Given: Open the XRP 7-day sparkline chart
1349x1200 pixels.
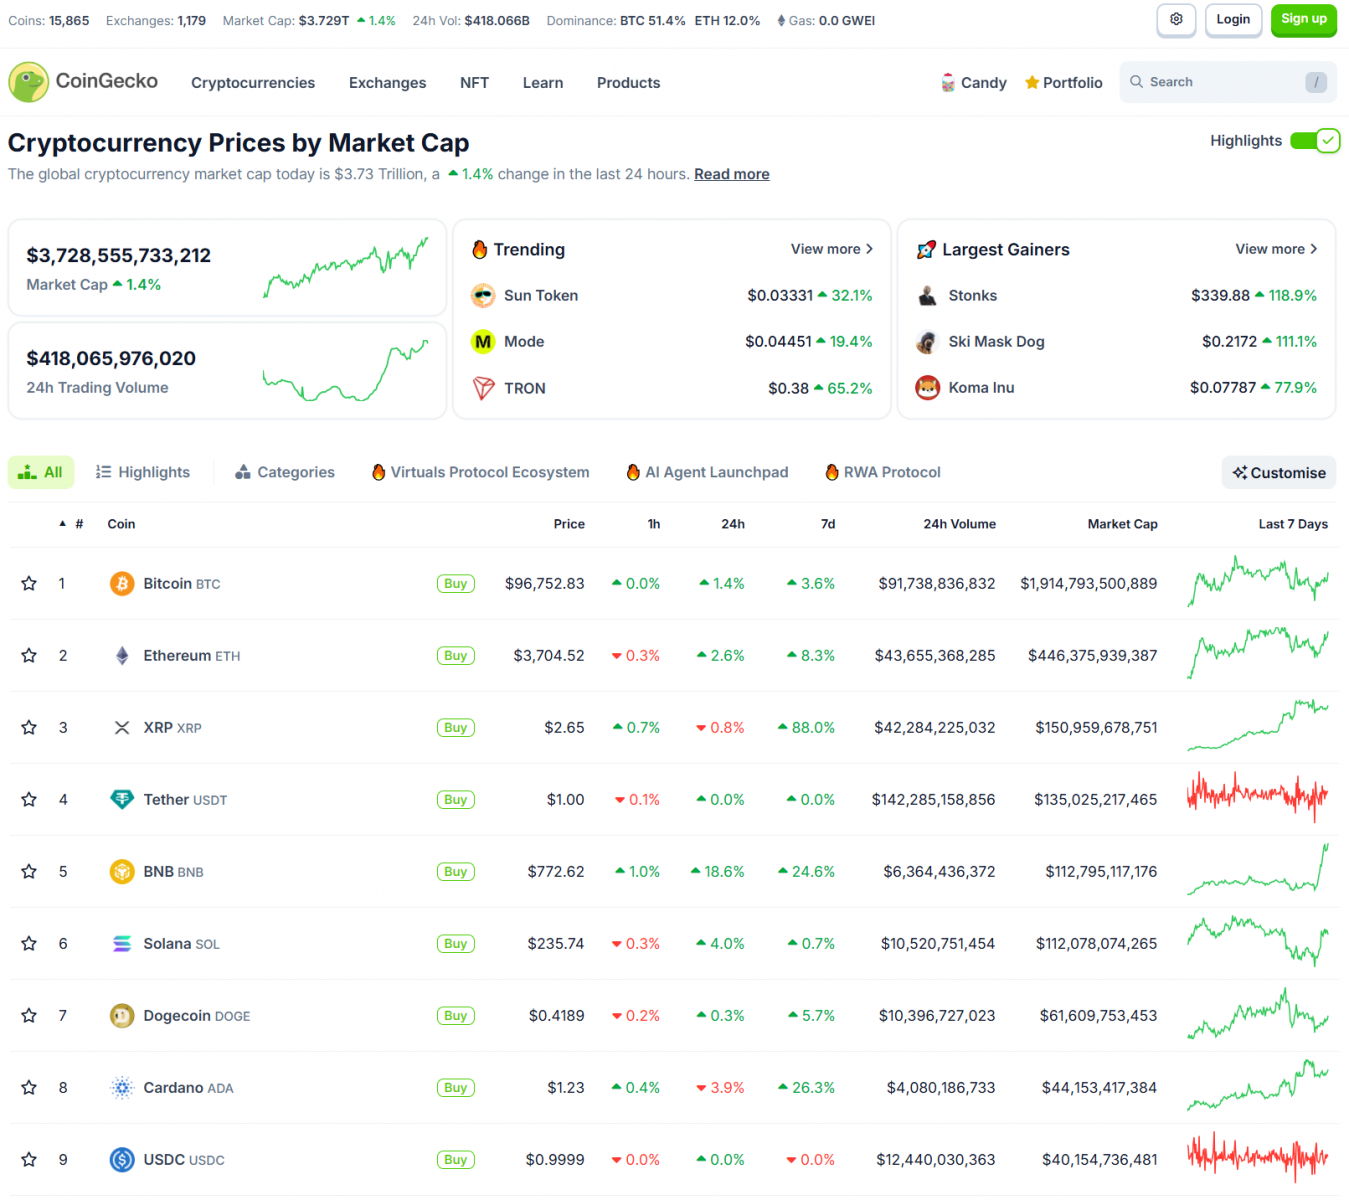Looking at the screenshot, I should tap(1257, 727).
